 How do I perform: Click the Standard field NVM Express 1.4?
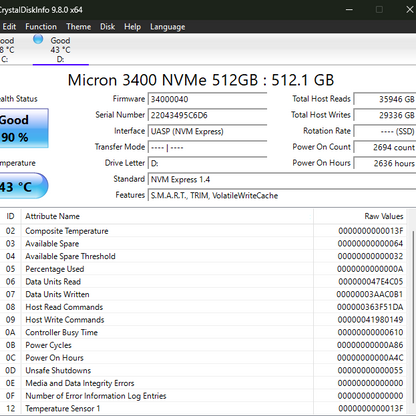(282, 179)
